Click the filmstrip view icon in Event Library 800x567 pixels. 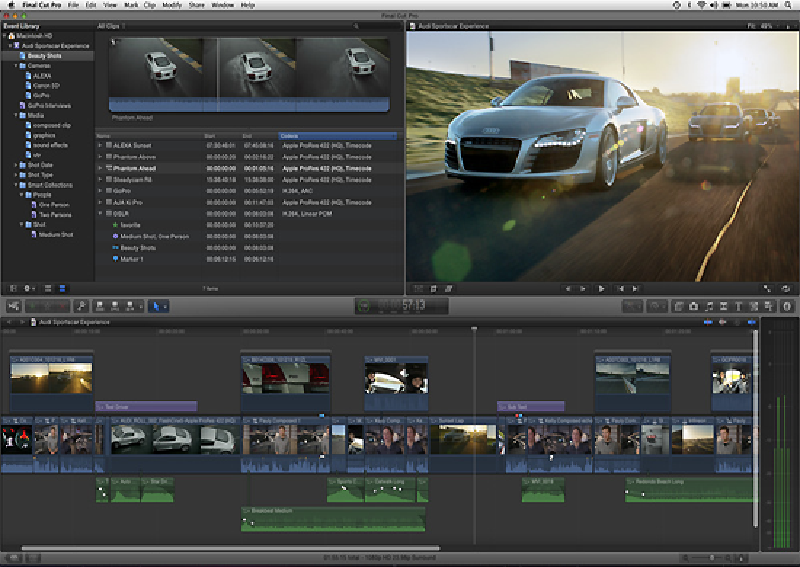[x=46, y=288]
